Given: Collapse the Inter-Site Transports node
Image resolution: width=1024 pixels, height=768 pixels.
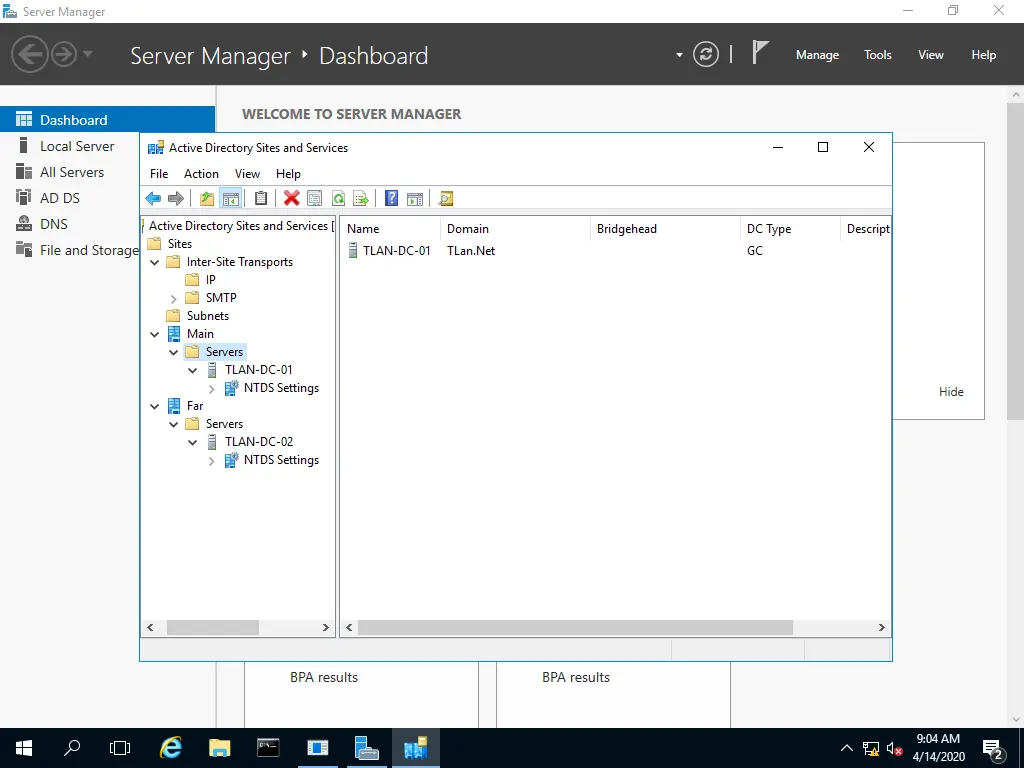Looking at the screenshot, I should point(155,263).
